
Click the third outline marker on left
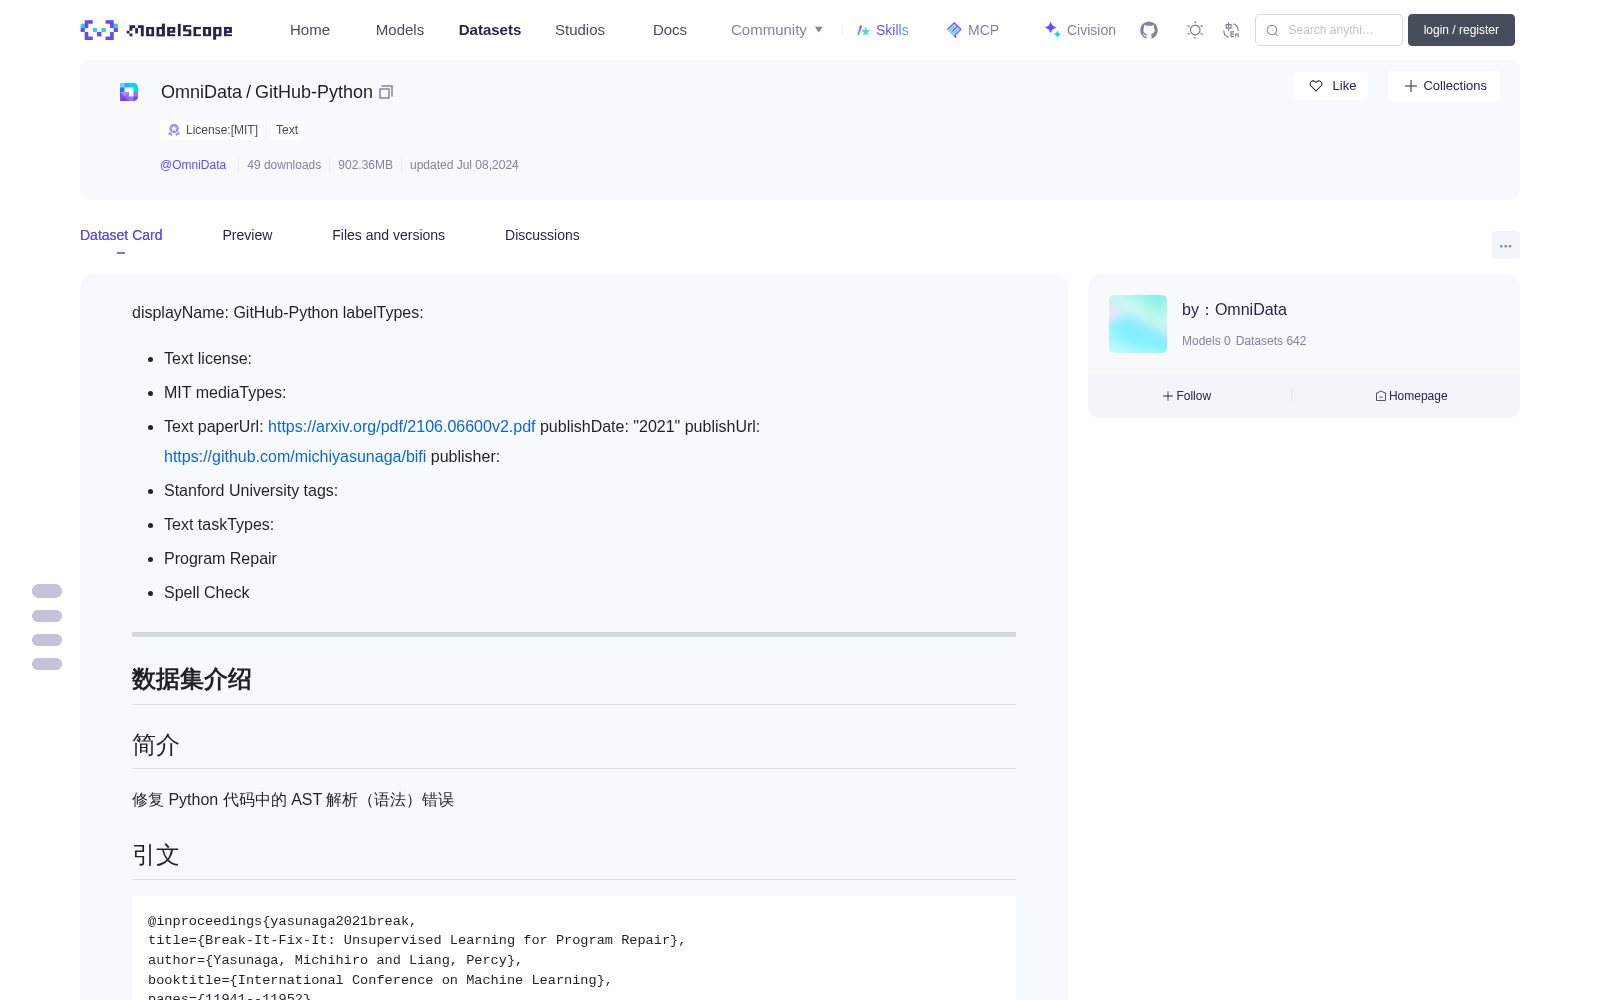(47, 640)
